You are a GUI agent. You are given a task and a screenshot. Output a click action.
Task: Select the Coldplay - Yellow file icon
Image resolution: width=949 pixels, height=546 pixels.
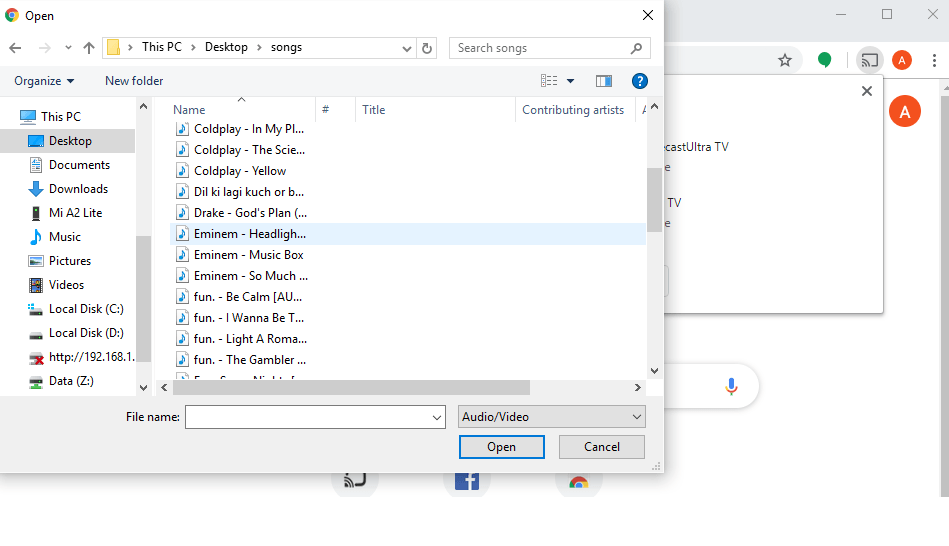click(x=182, y=171)
